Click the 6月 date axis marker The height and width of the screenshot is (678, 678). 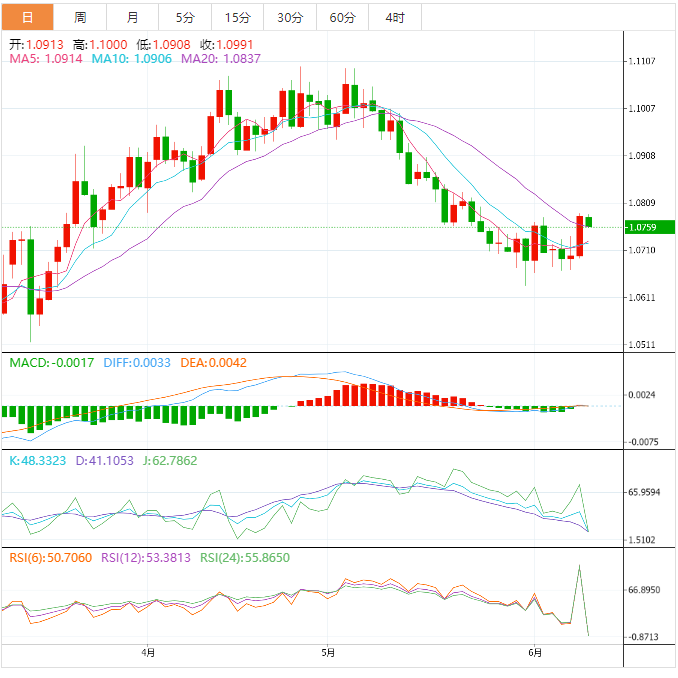tap(535, 653)
